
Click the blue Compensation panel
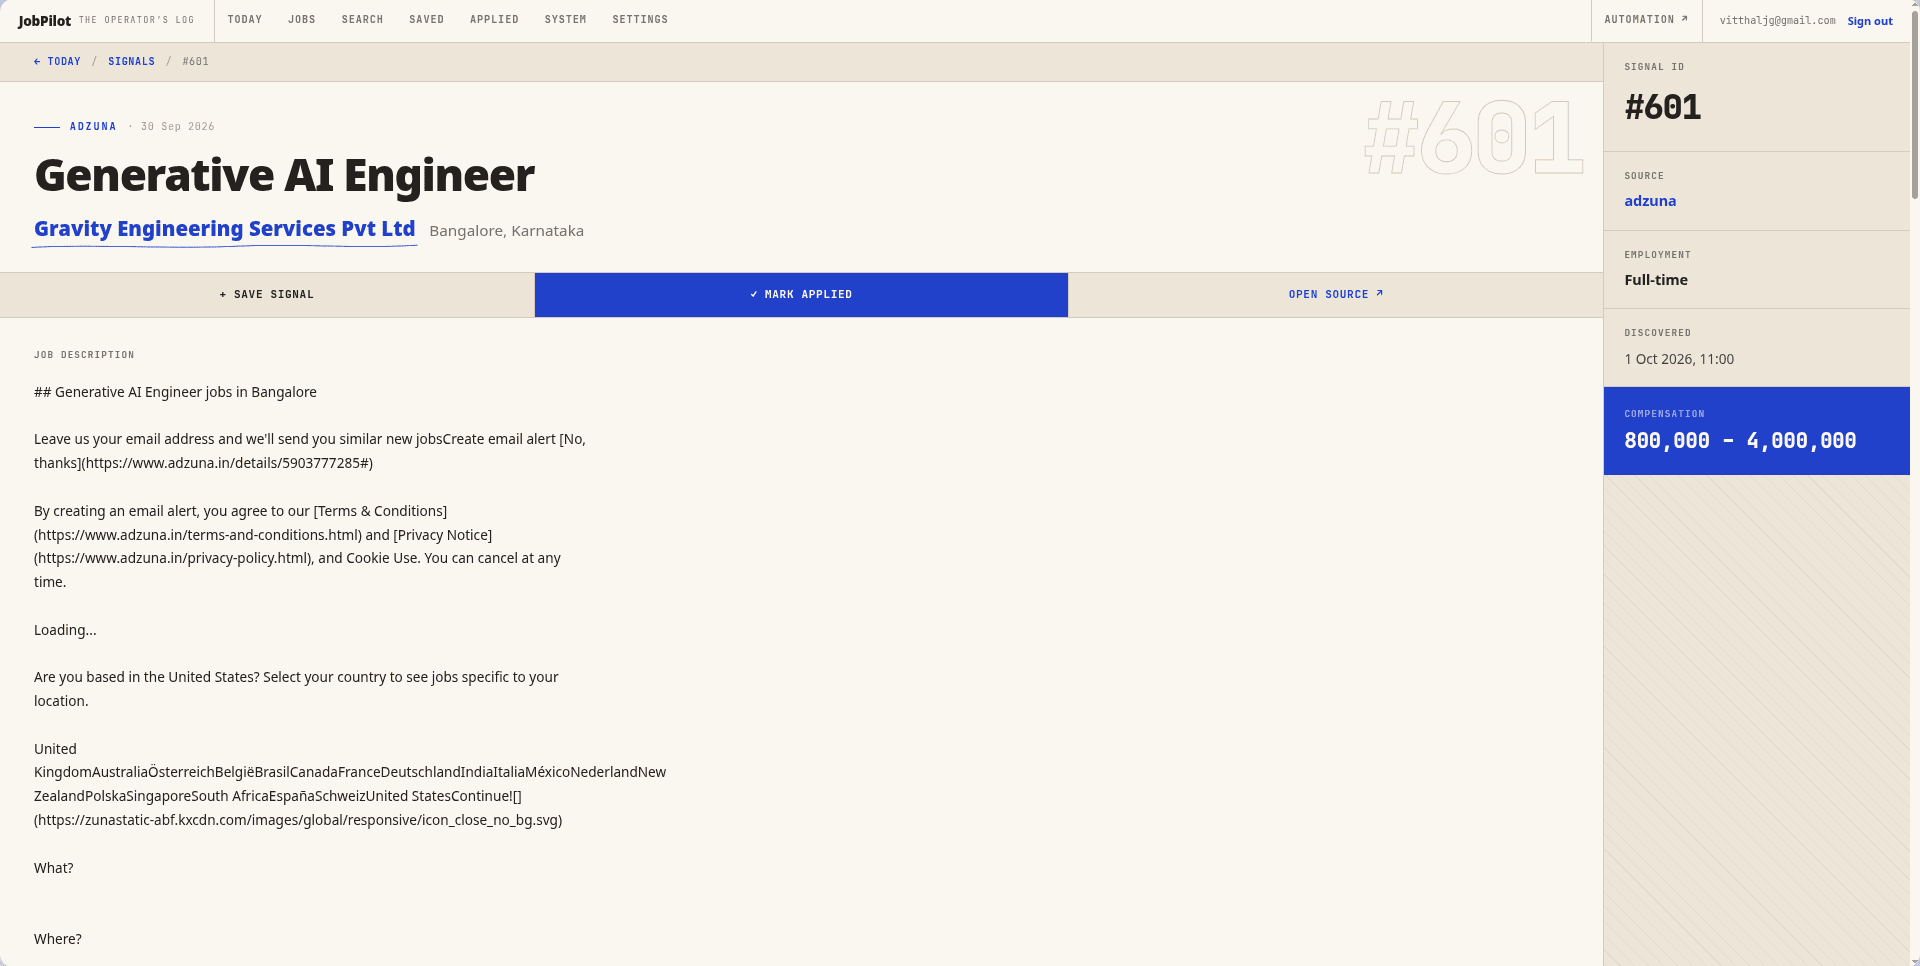[1757, 431]
